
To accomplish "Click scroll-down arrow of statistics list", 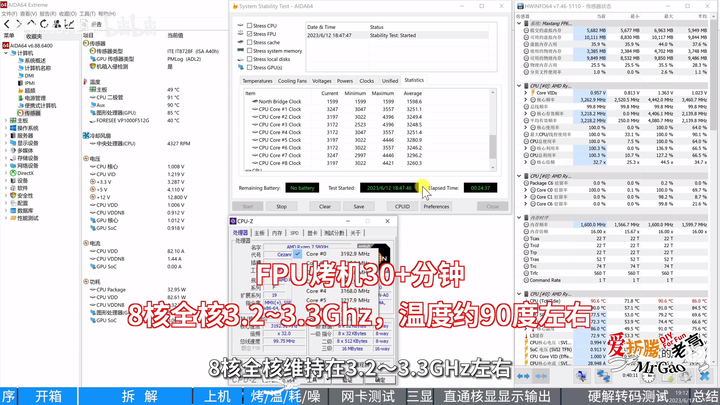I will pyautogui.click(x=493, y=168).
